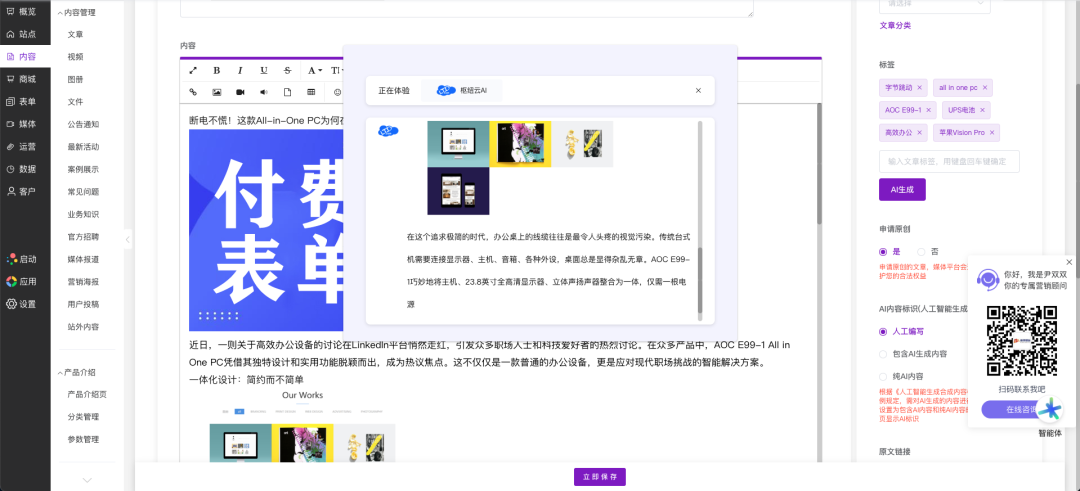Insert a video using the camera icon

pos(240,92)
